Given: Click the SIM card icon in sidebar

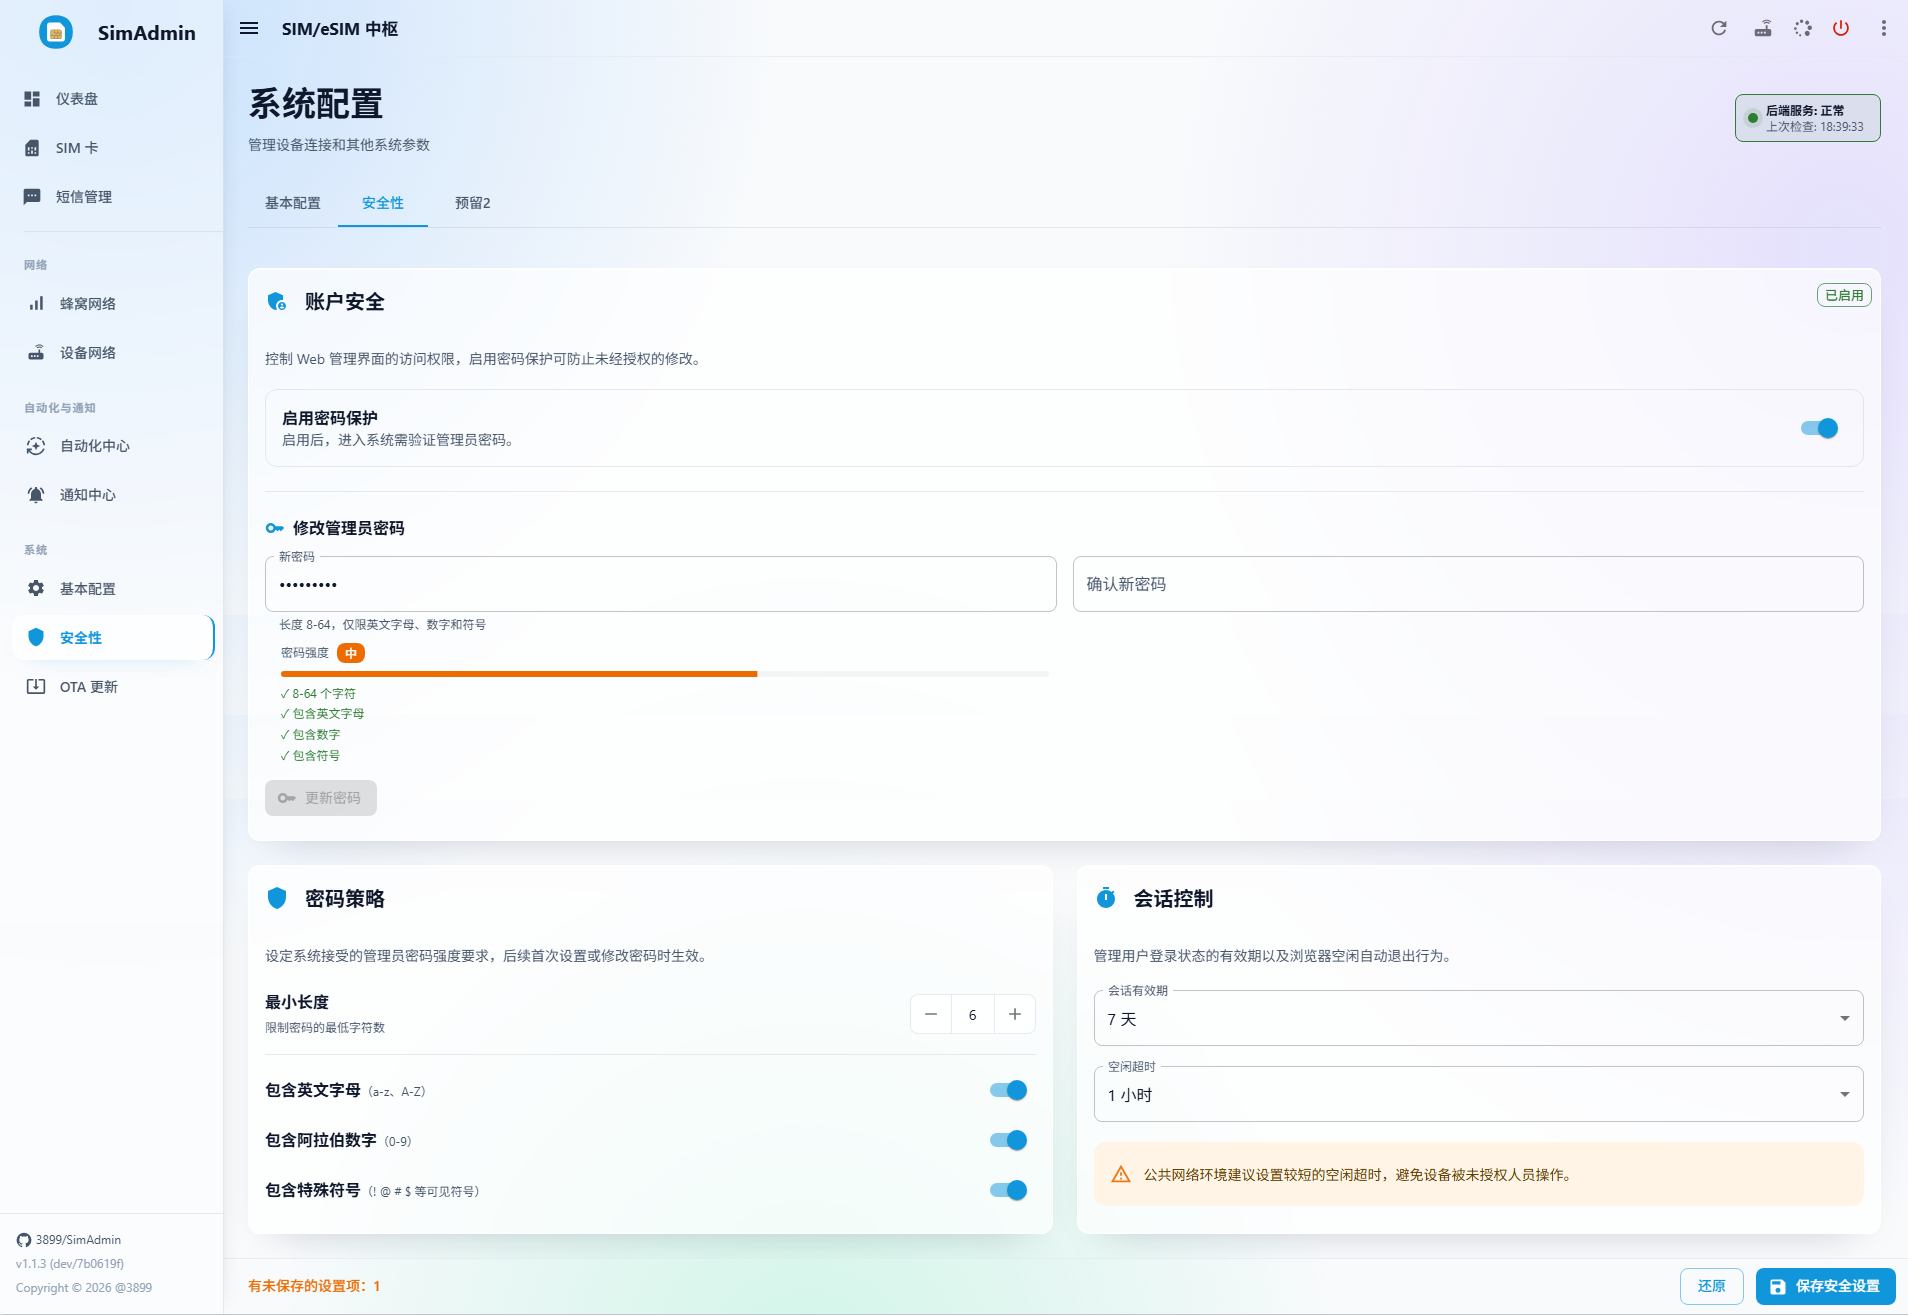Looking at the screenshot, I should pyautogui.click(x=32, y=148).
